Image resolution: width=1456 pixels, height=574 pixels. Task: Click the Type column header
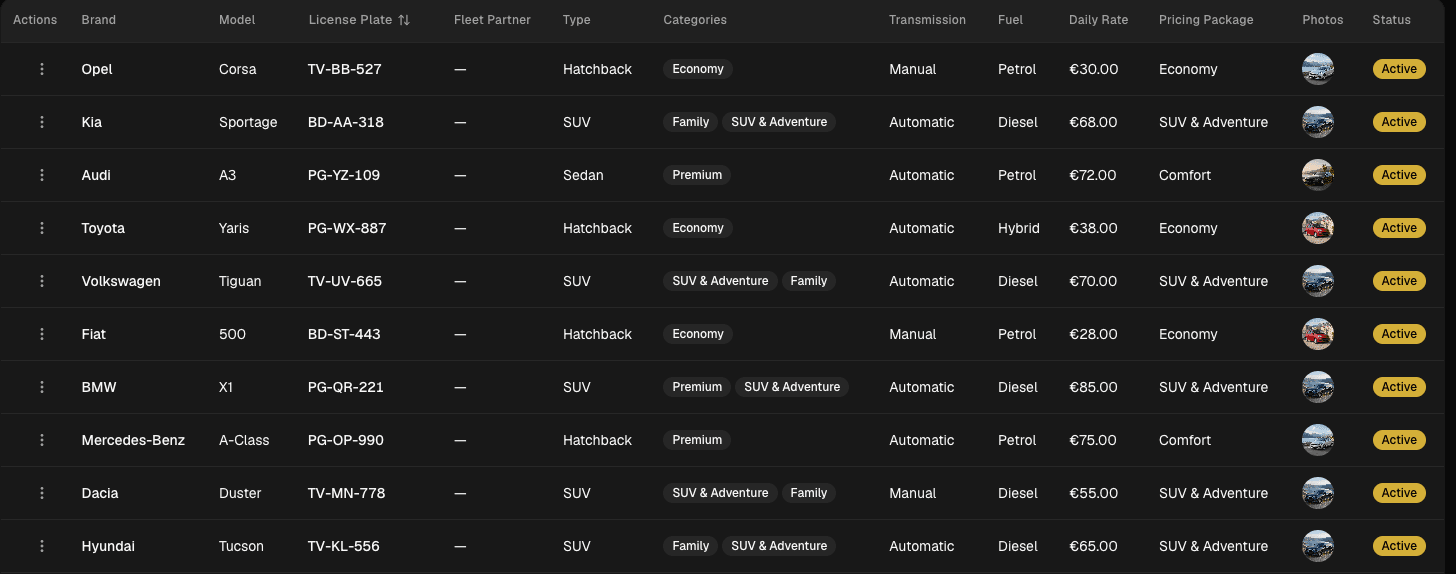pos(577,20)
